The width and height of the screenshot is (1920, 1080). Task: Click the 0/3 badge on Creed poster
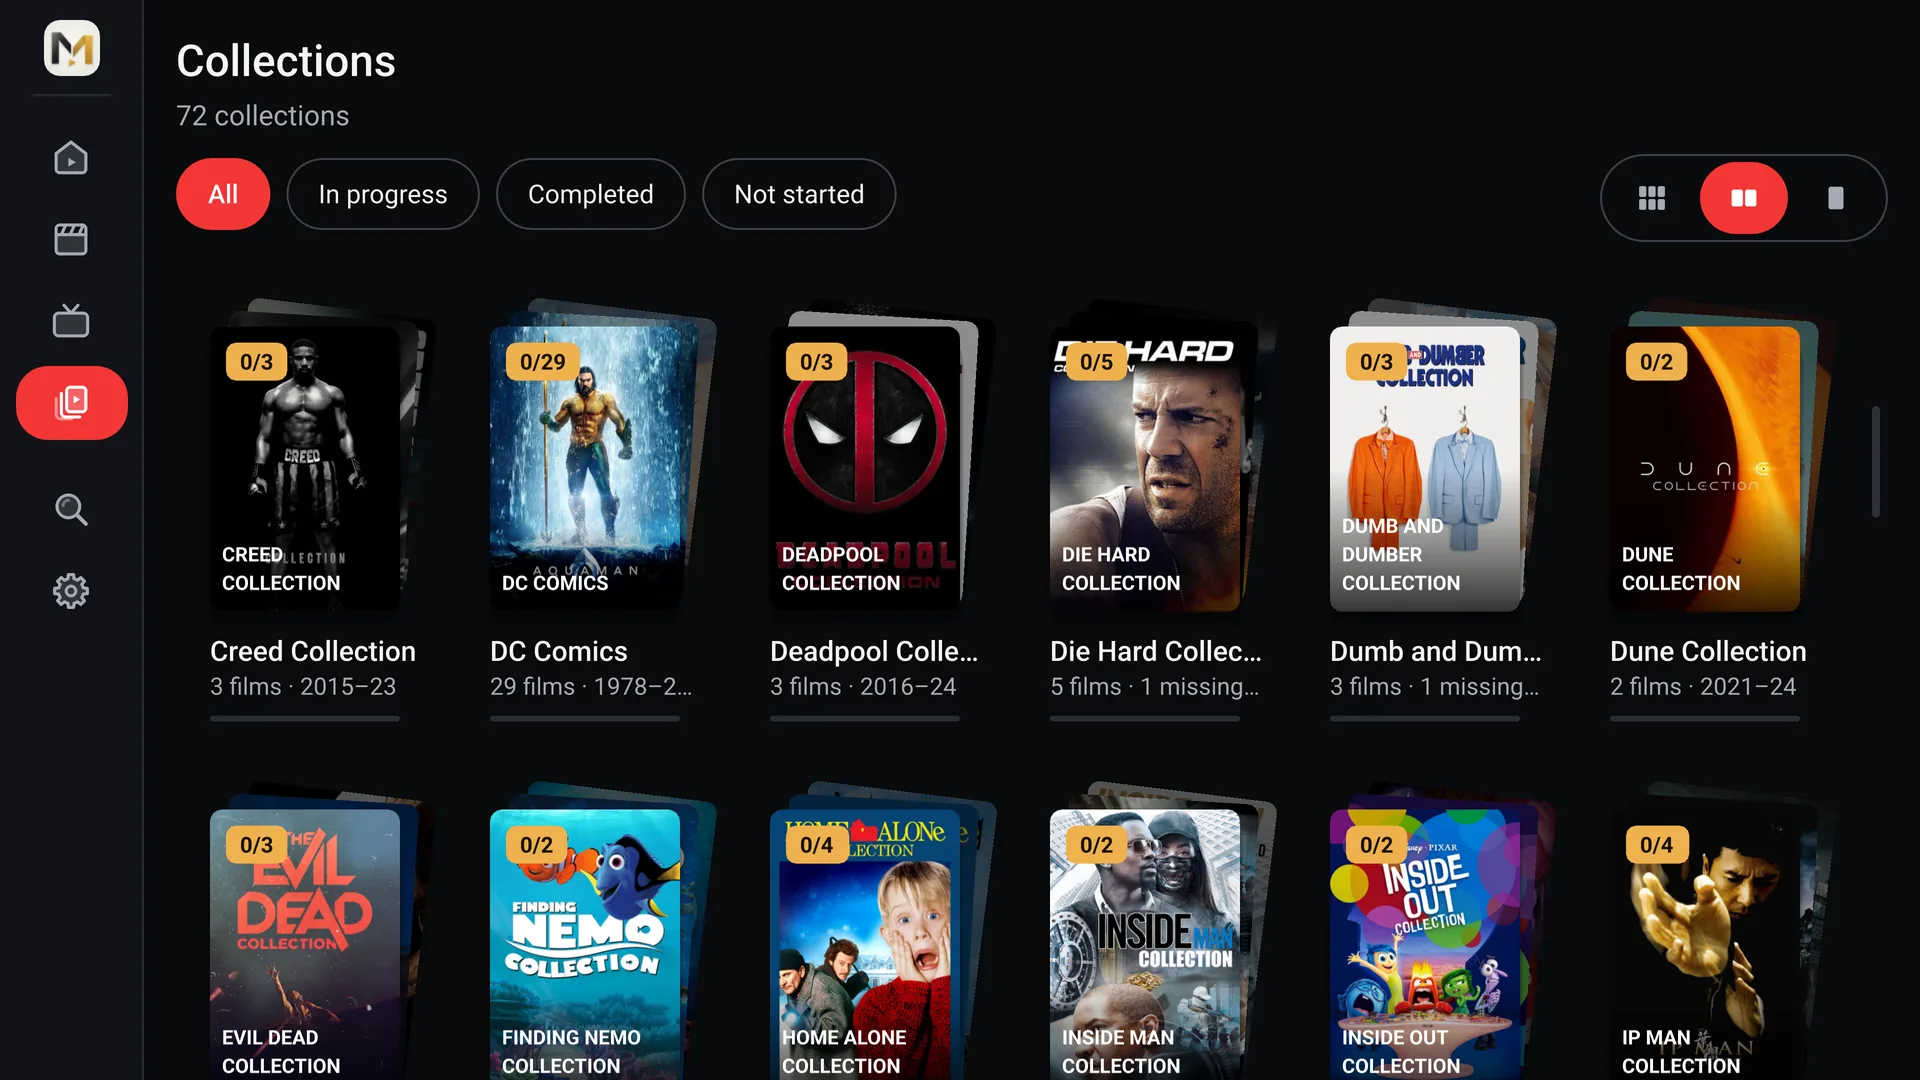tap(256, 362)
